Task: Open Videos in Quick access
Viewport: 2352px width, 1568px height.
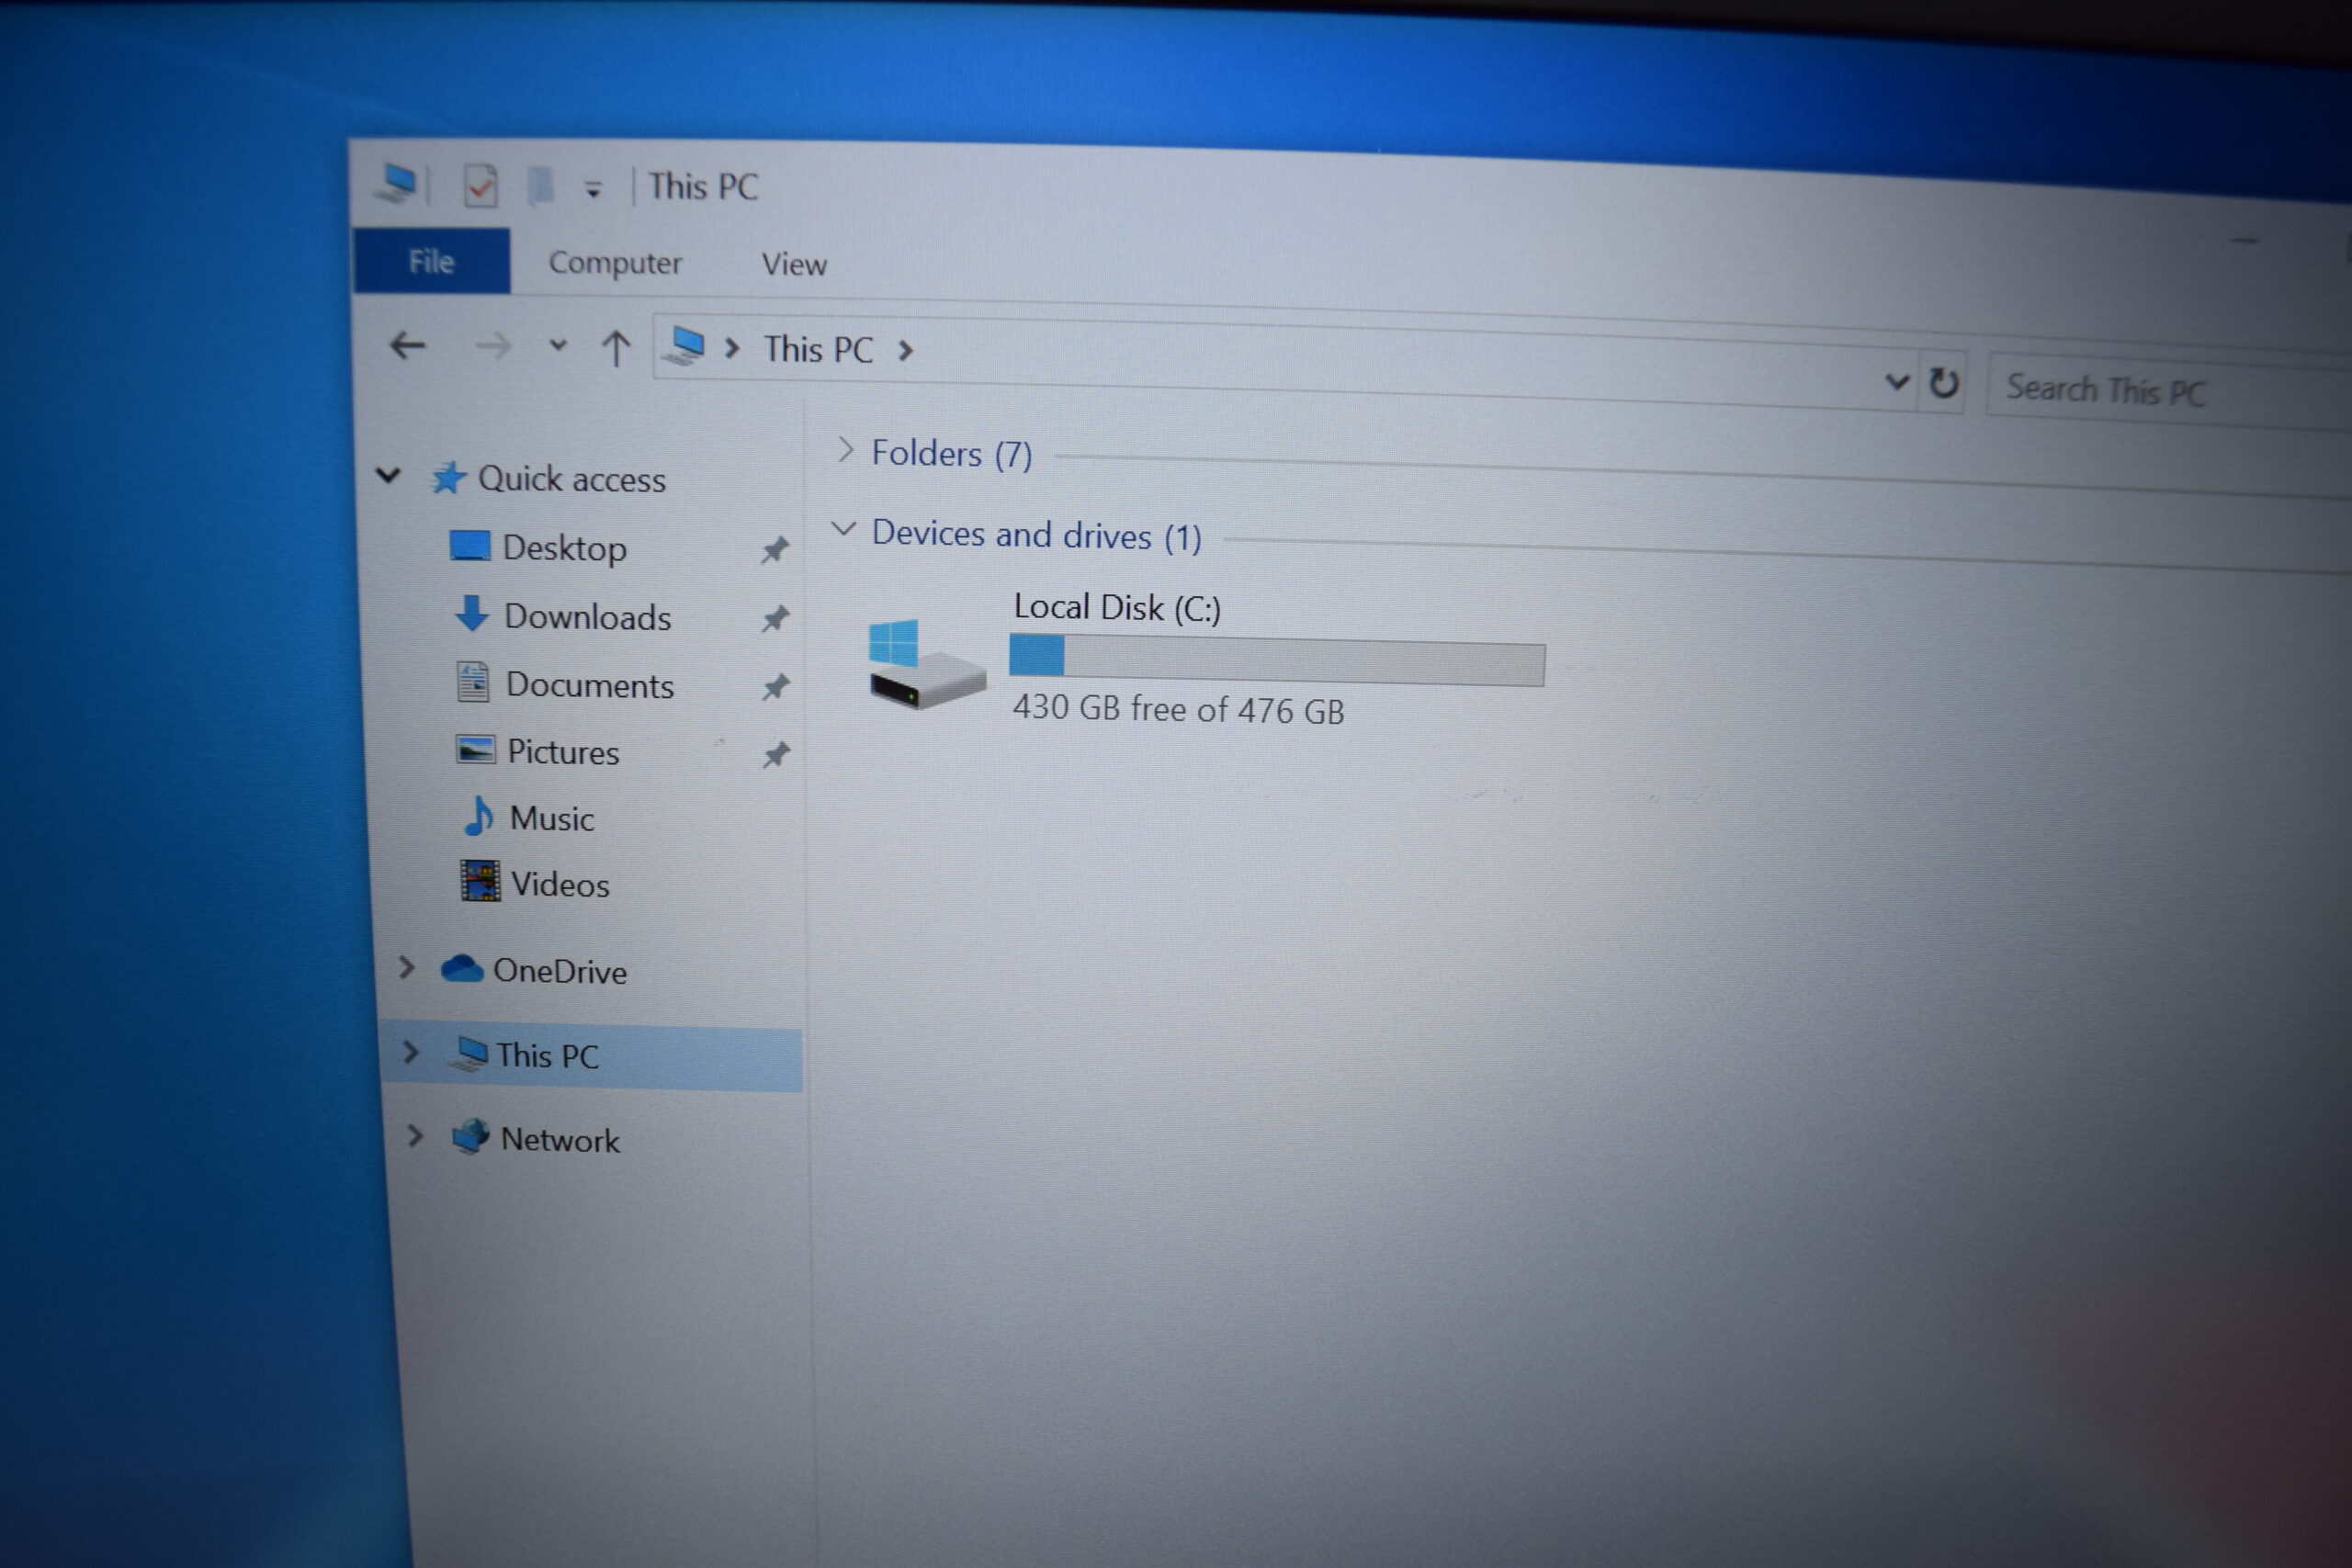Action: [560, 885]
